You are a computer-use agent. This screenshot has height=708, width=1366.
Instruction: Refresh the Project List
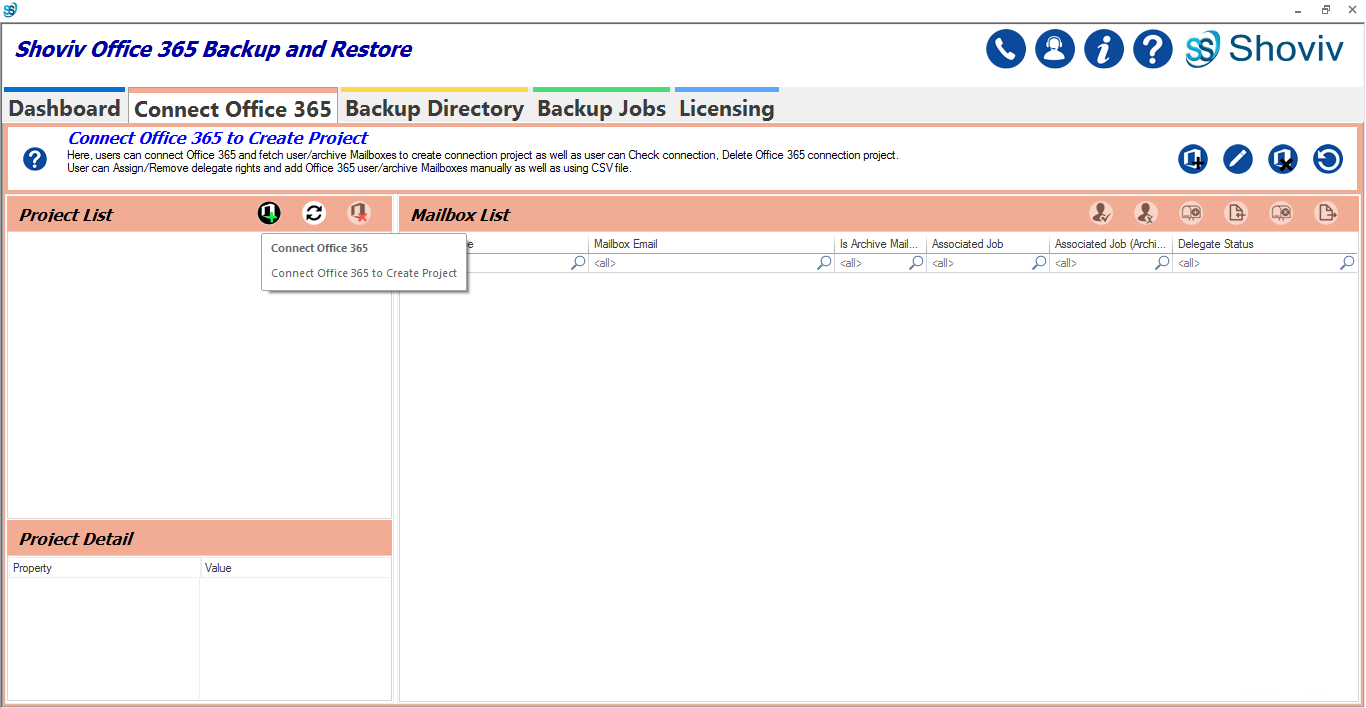(314, 213)
